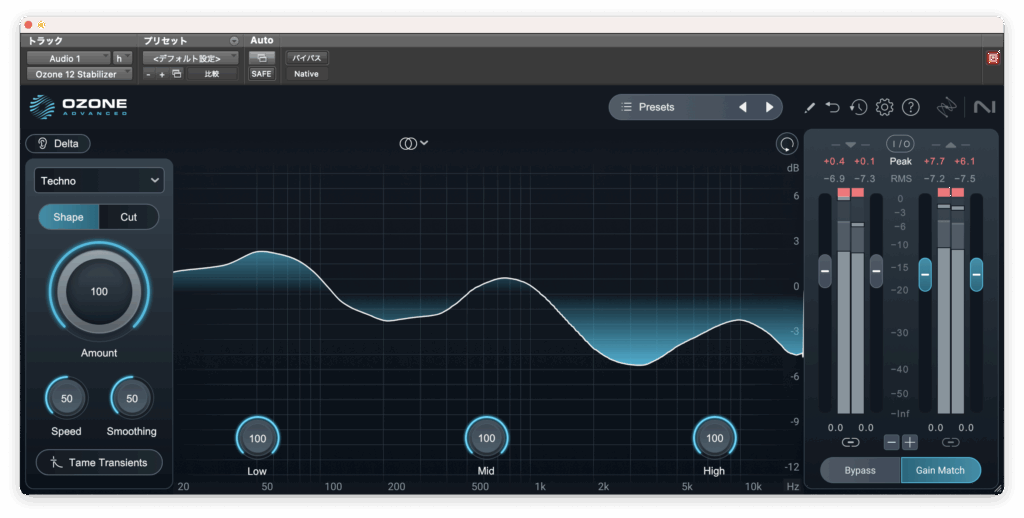Viewport: 1024px width, 518px height.
Task: Toggle input gain link icon
Action: click(850, 442)
